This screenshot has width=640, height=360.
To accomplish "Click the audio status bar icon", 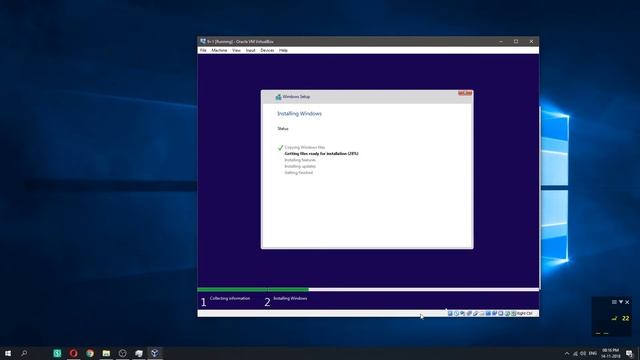I will (462, 313).
